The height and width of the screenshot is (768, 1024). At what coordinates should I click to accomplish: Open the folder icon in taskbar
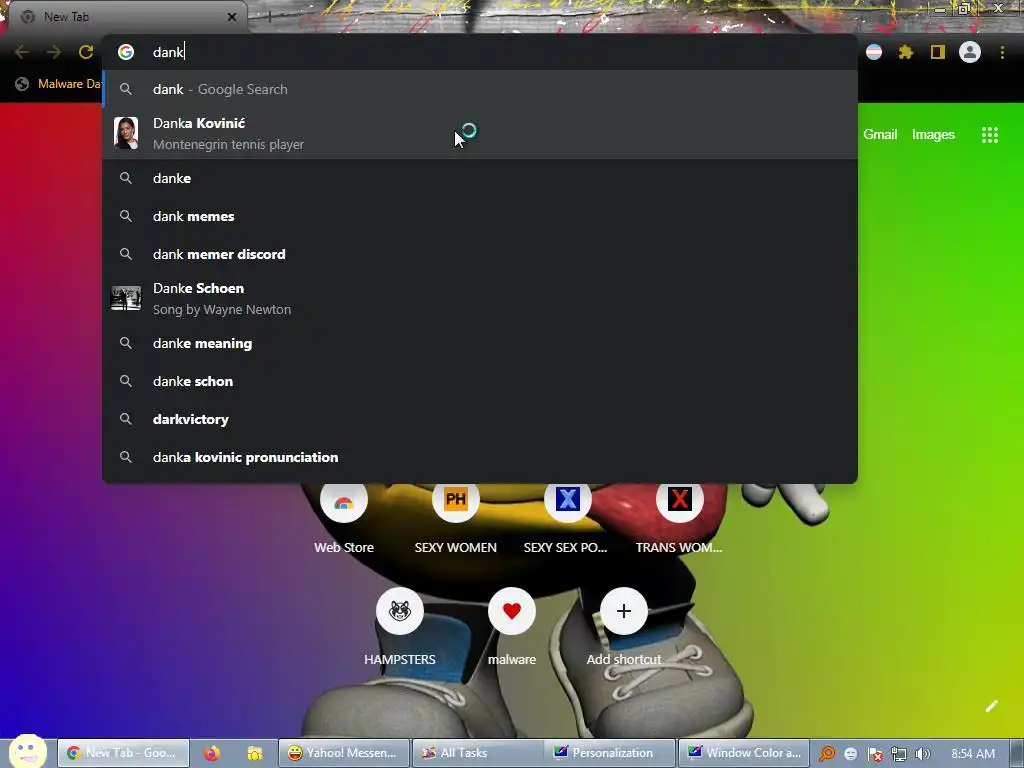(255, 754)
